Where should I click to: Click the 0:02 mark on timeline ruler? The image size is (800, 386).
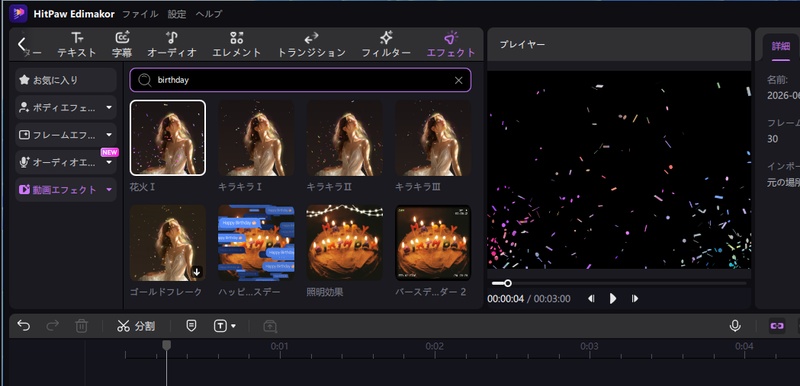[x=435, y=346]
